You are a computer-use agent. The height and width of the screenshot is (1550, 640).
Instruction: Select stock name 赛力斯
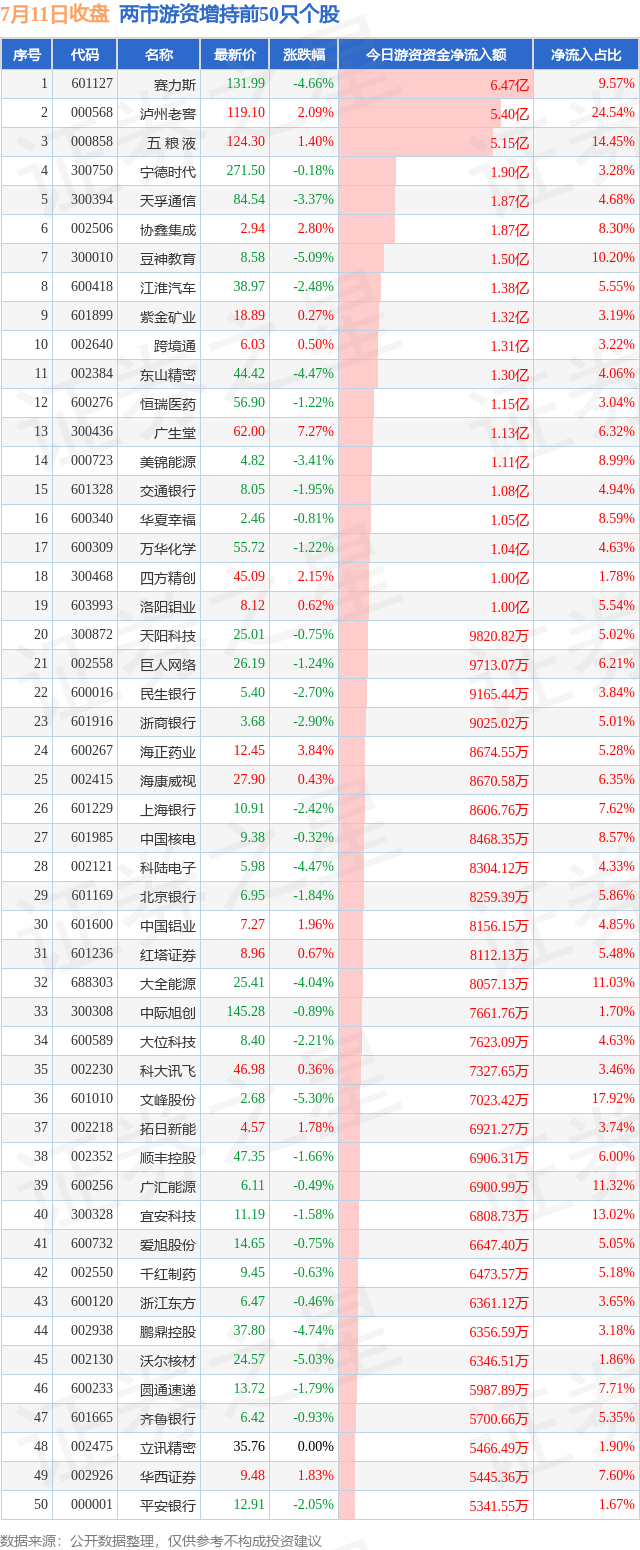[x=175, y=84]
